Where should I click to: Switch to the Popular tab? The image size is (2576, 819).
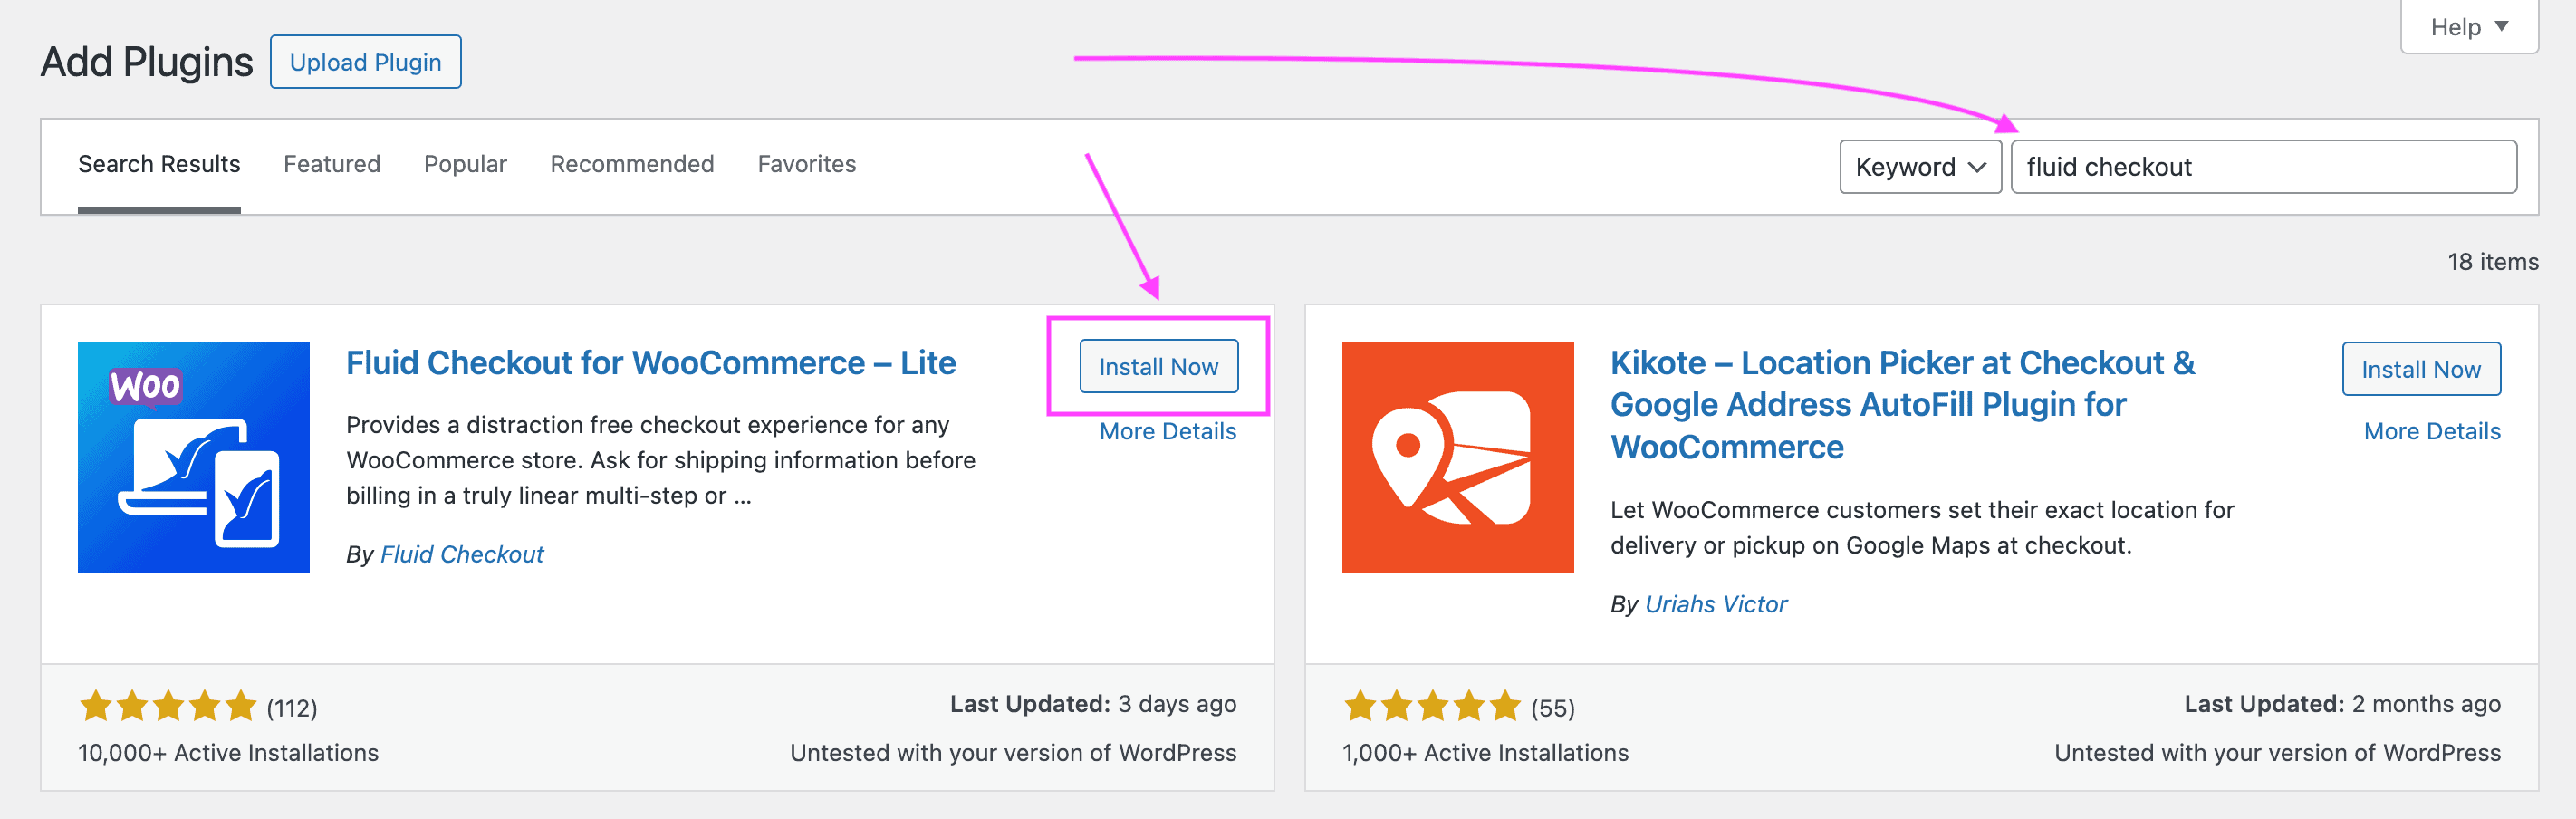pos(465,164)
